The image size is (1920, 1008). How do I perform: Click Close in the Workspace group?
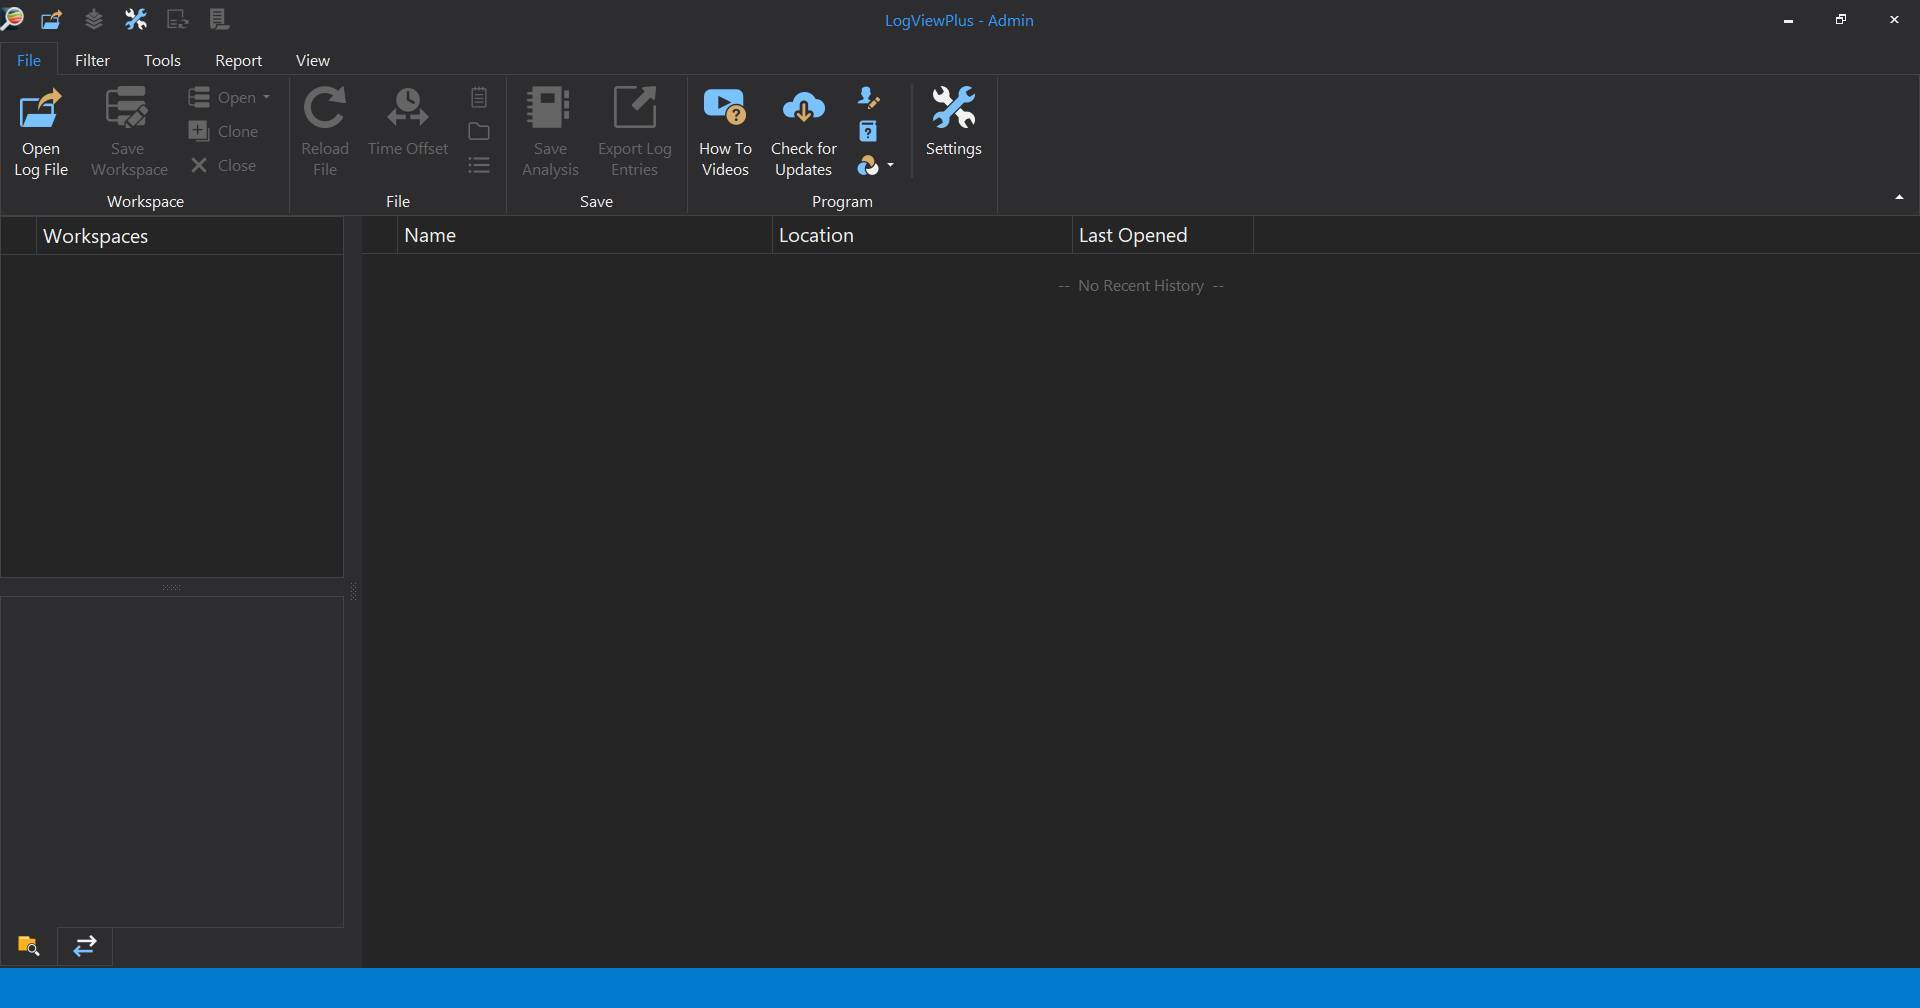click(224, 165)
